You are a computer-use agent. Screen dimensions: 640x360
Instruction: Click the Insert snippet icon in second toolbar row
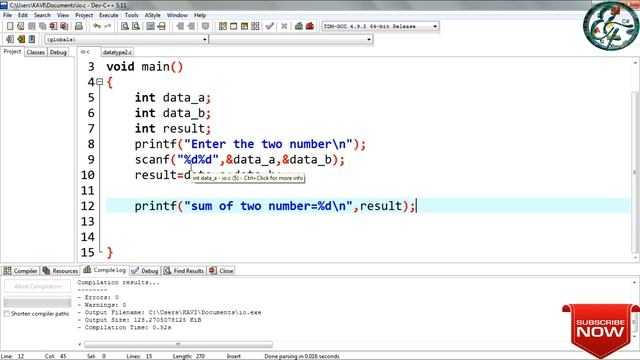pyautogui.click(x=10, y=39)
